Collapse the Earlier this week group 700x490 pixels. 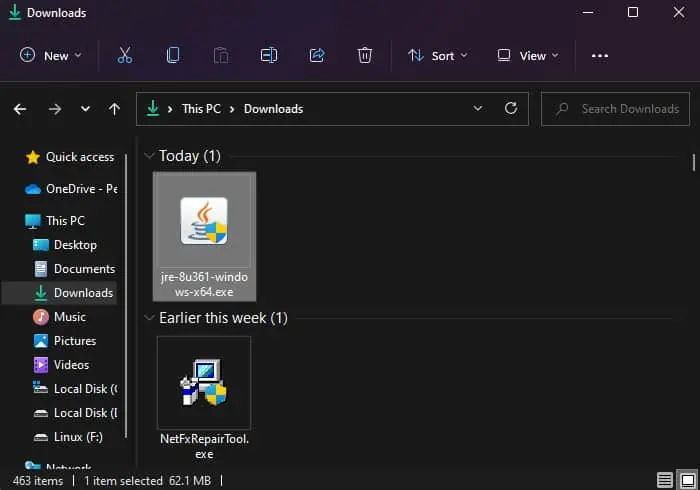149,318
